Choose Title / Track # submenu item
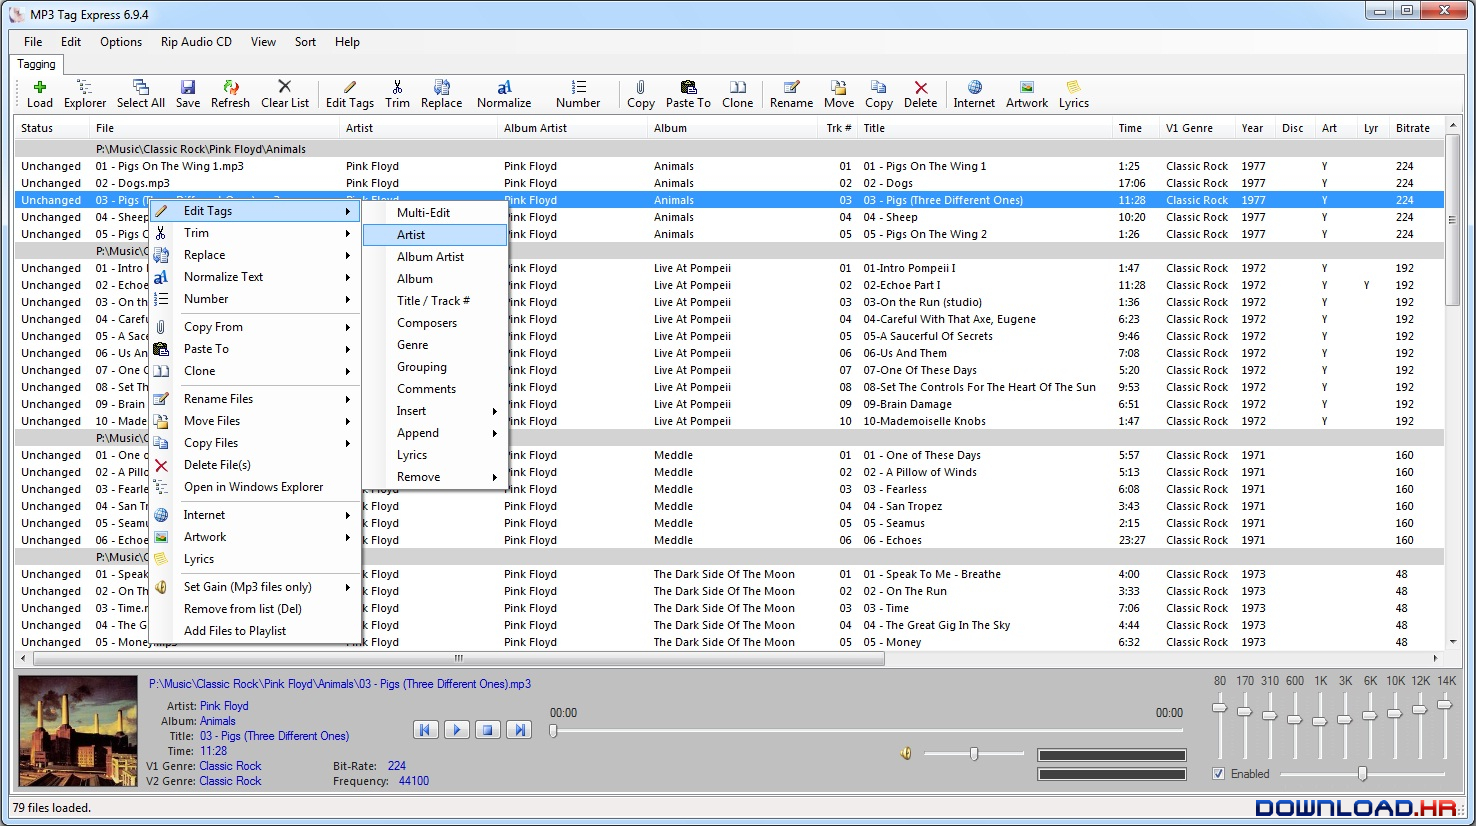 coord(435,301)
